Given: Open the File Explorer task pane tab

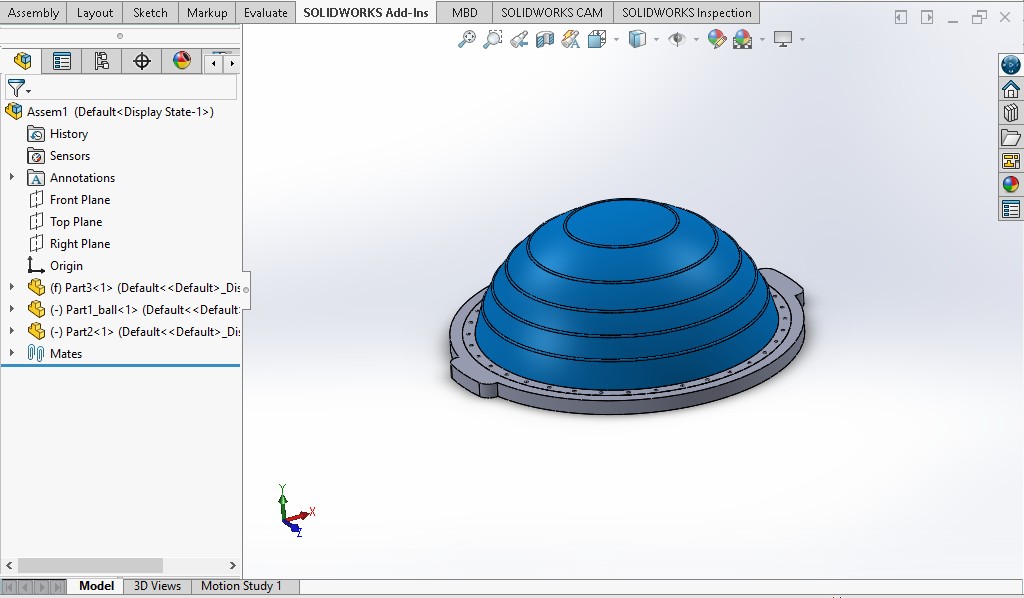Looking at the screenshot, I should [x=1010, y=137].
